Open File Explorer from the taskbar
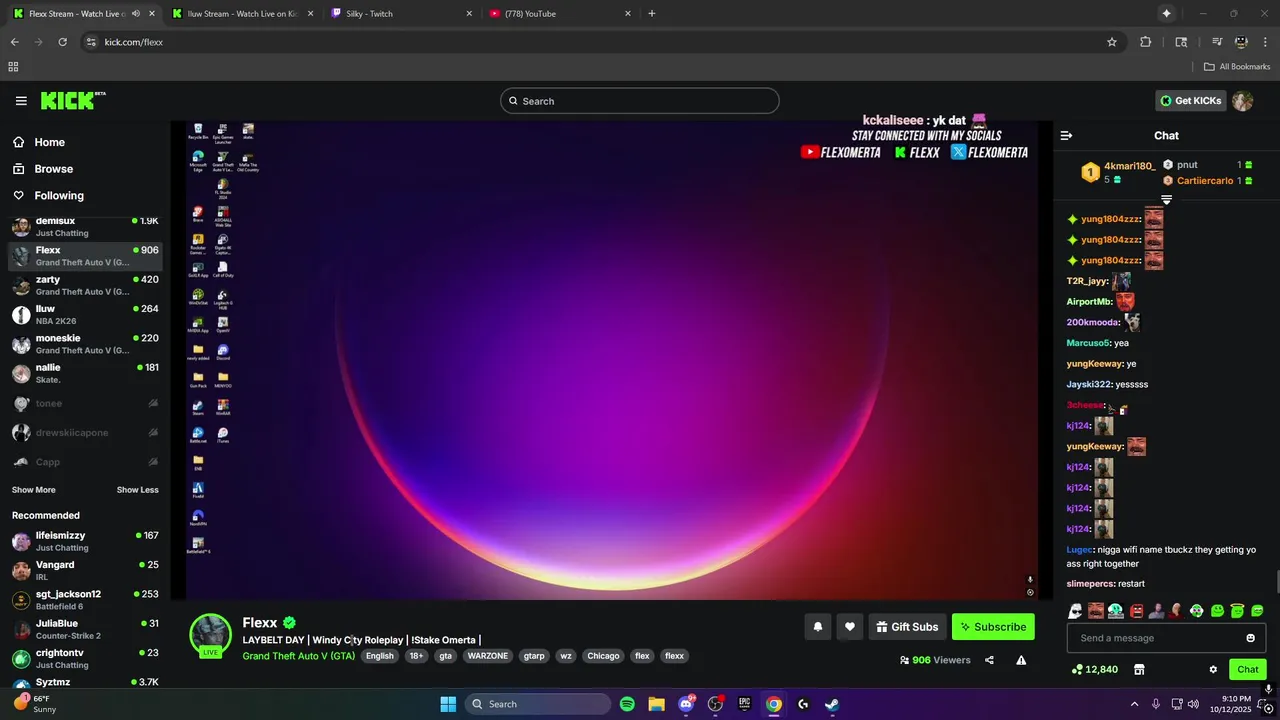 (656, 704)
